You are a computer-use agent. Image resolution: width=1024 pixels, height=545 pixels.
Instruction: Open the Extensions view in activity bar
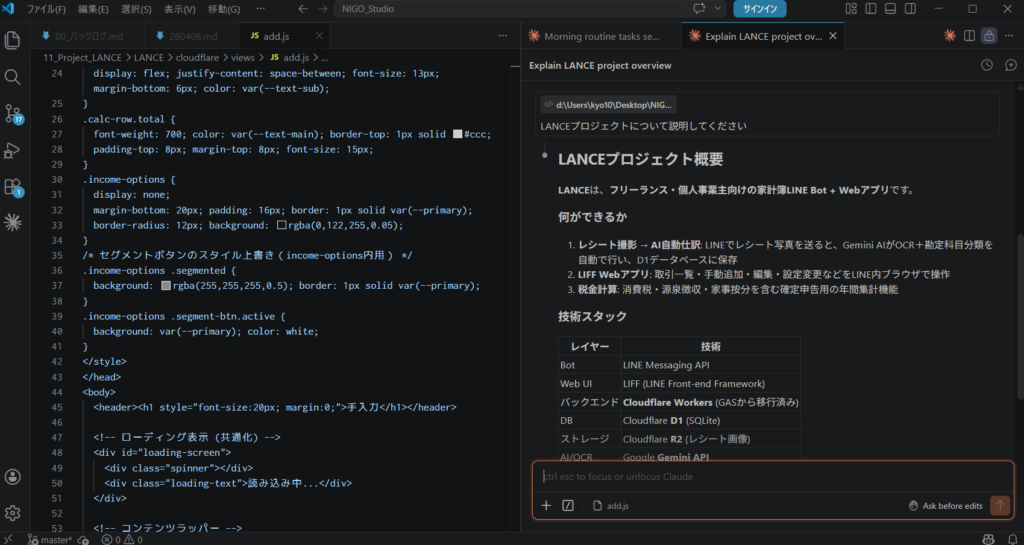[x=13, y=187]
